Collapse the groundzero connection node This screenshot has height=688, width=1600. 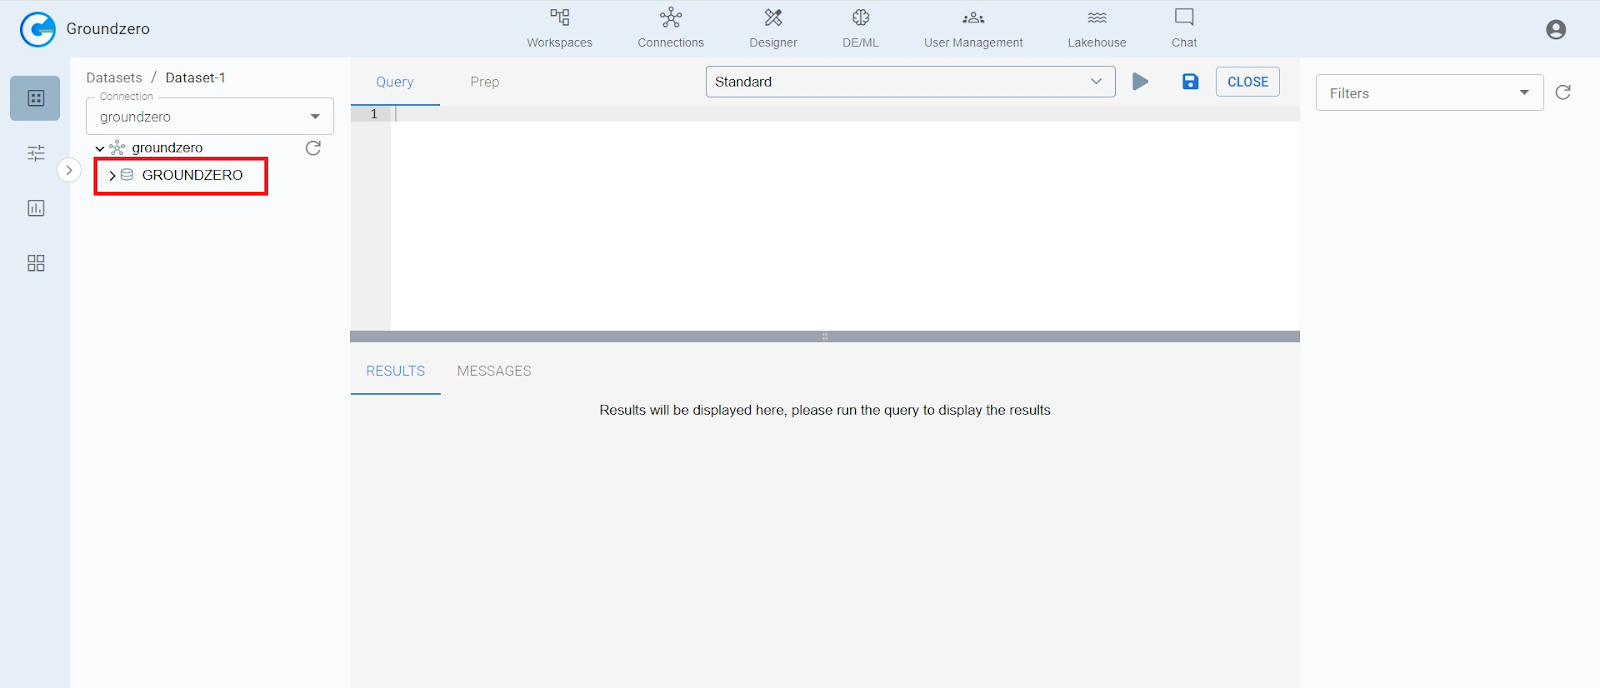point(100,149)
